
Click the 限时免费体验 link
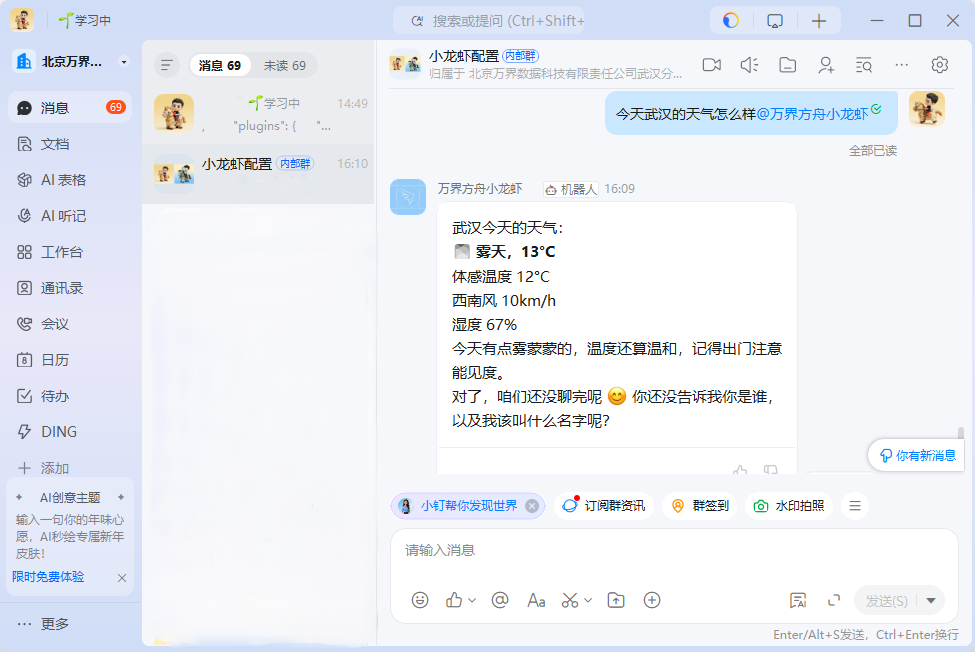[48, 577]
